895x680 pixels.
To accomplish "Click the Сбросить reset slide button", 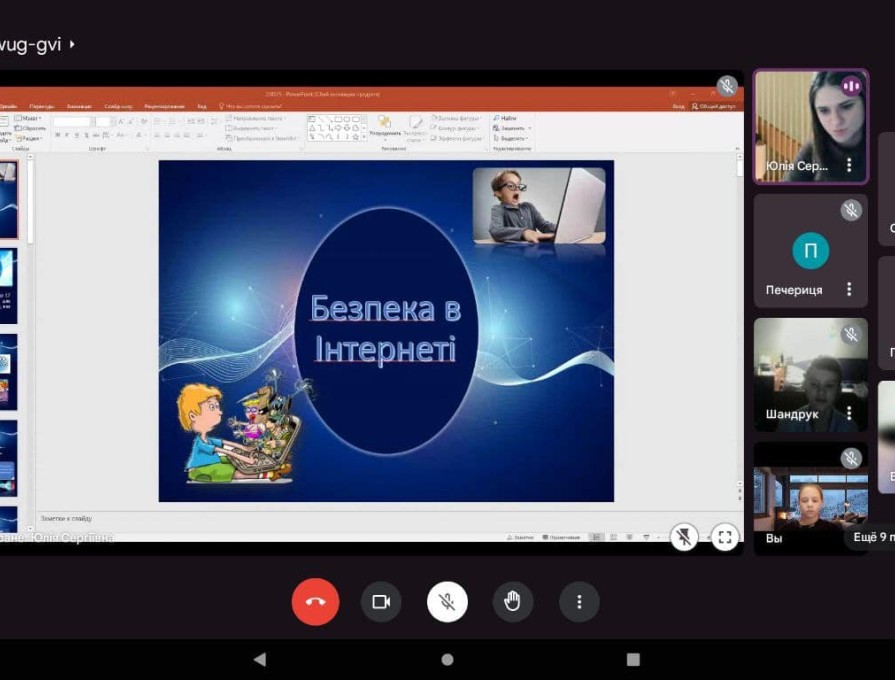I will click(x=30, y=128).
